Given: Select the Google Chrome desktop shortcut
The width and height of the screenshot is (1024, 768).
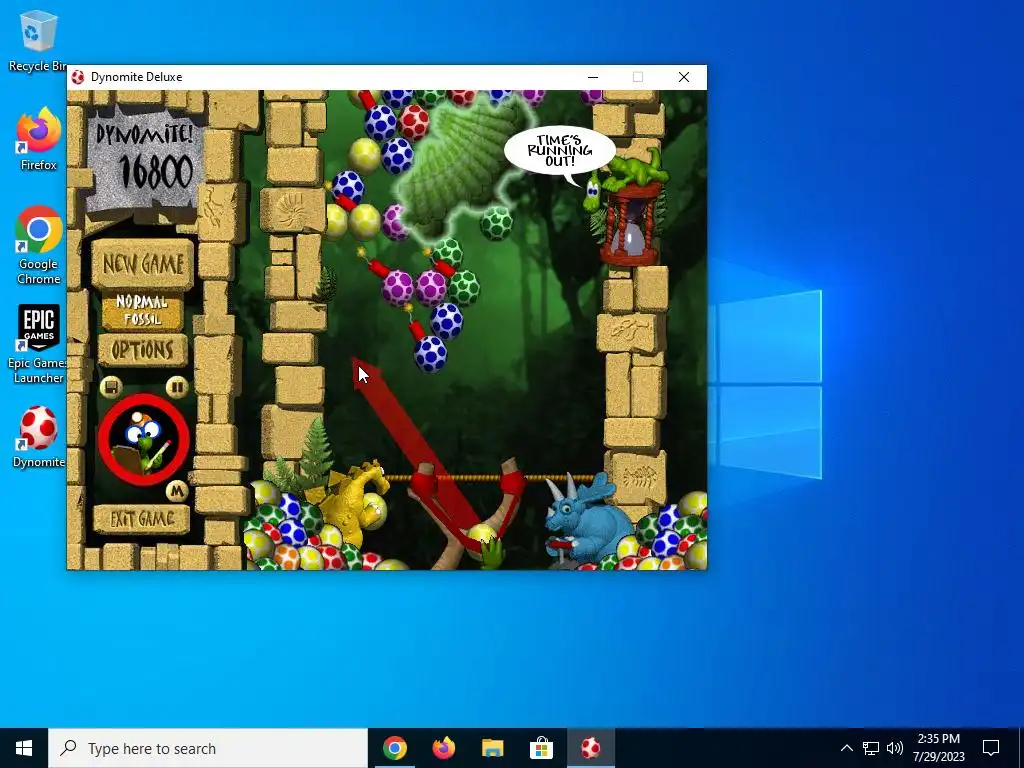Looking at the screenshot, I should [x=39, y=245].
